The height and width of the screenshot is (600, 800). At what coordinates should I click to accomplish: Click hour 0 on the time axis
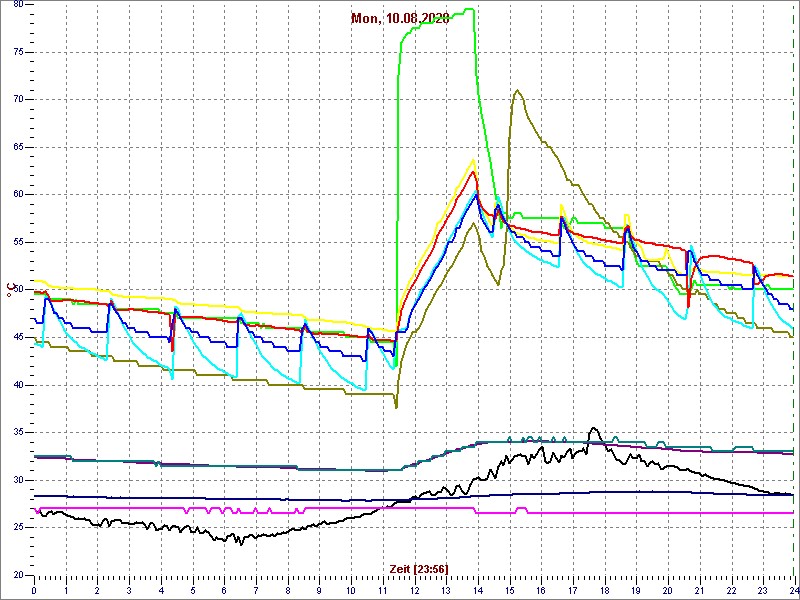[34, 590]
